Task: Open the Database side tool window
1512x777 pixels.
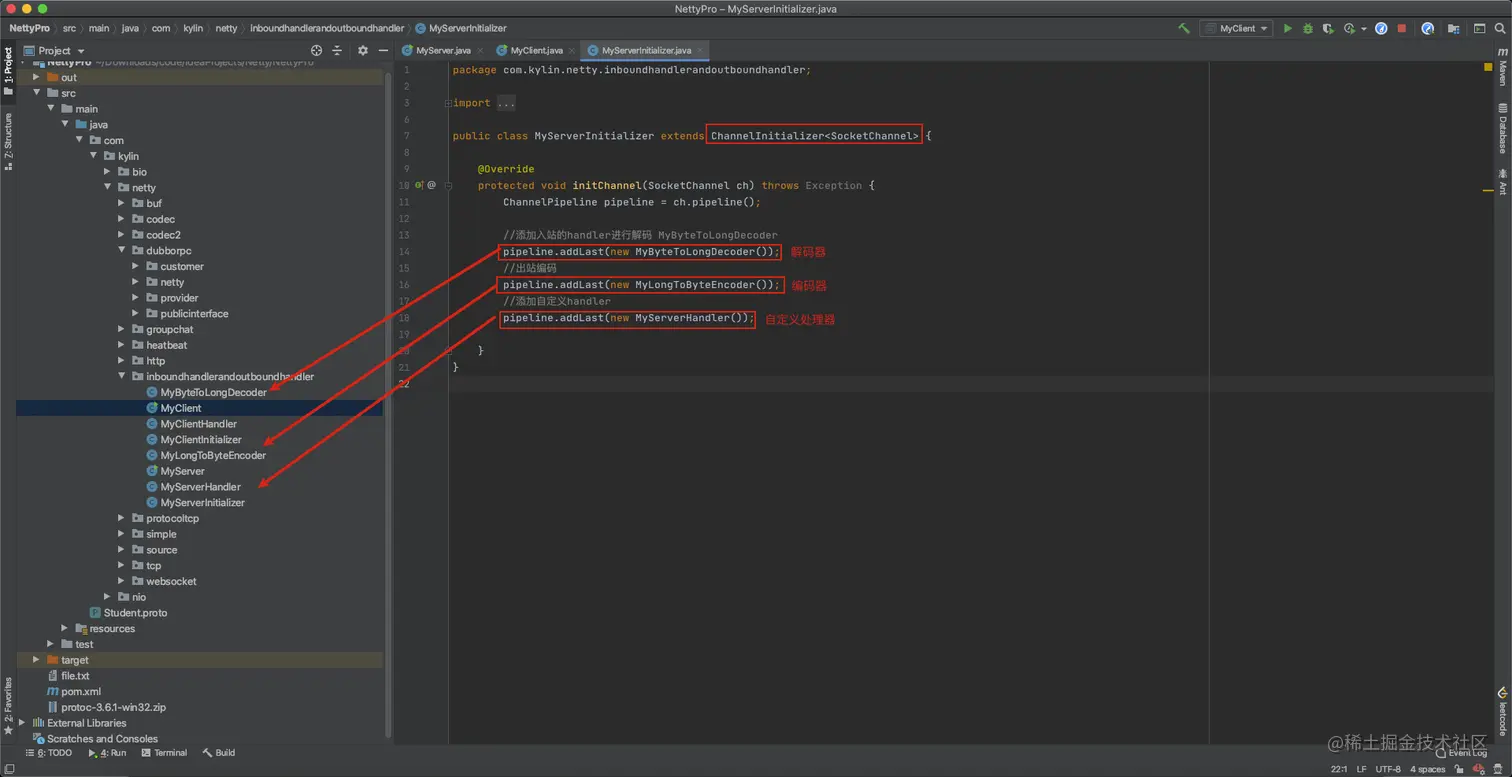Action: coord(1502,128)
